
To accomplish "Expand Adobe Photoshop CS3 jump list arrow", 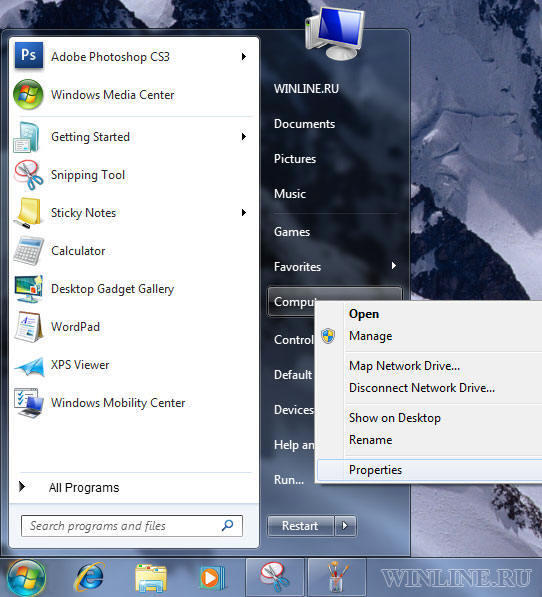I will pos(244,56).
